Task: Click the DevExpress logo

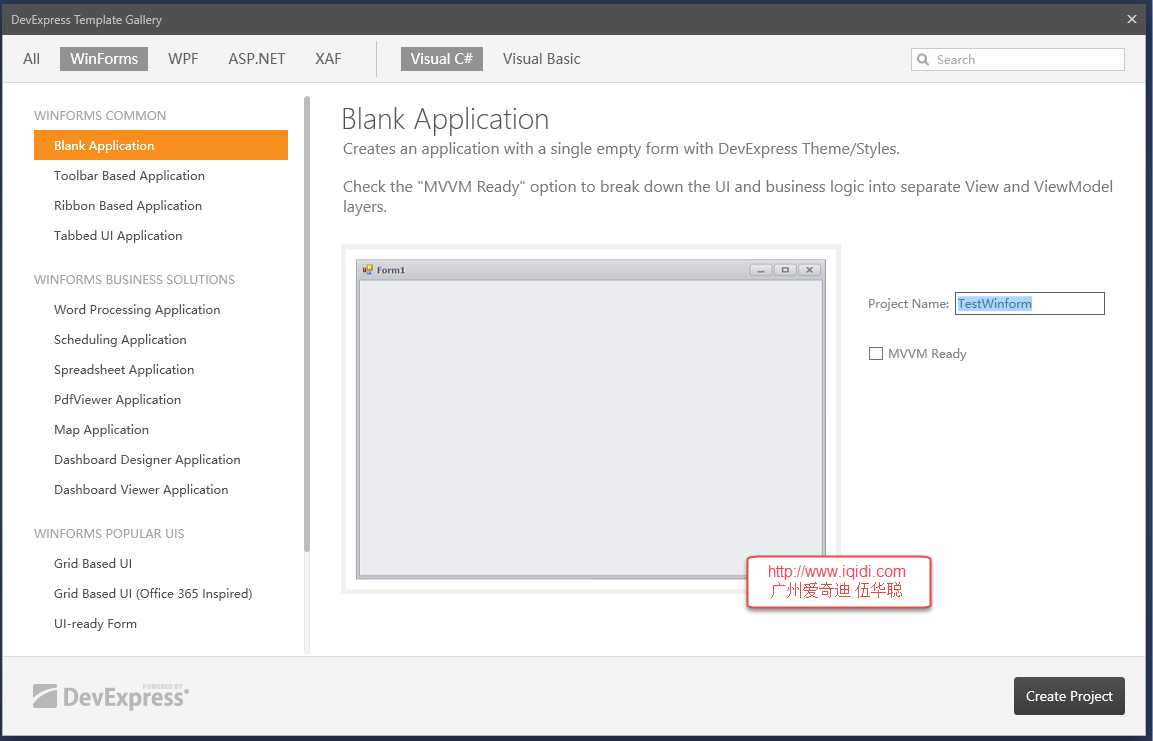Action: click(x=111, y=695)
